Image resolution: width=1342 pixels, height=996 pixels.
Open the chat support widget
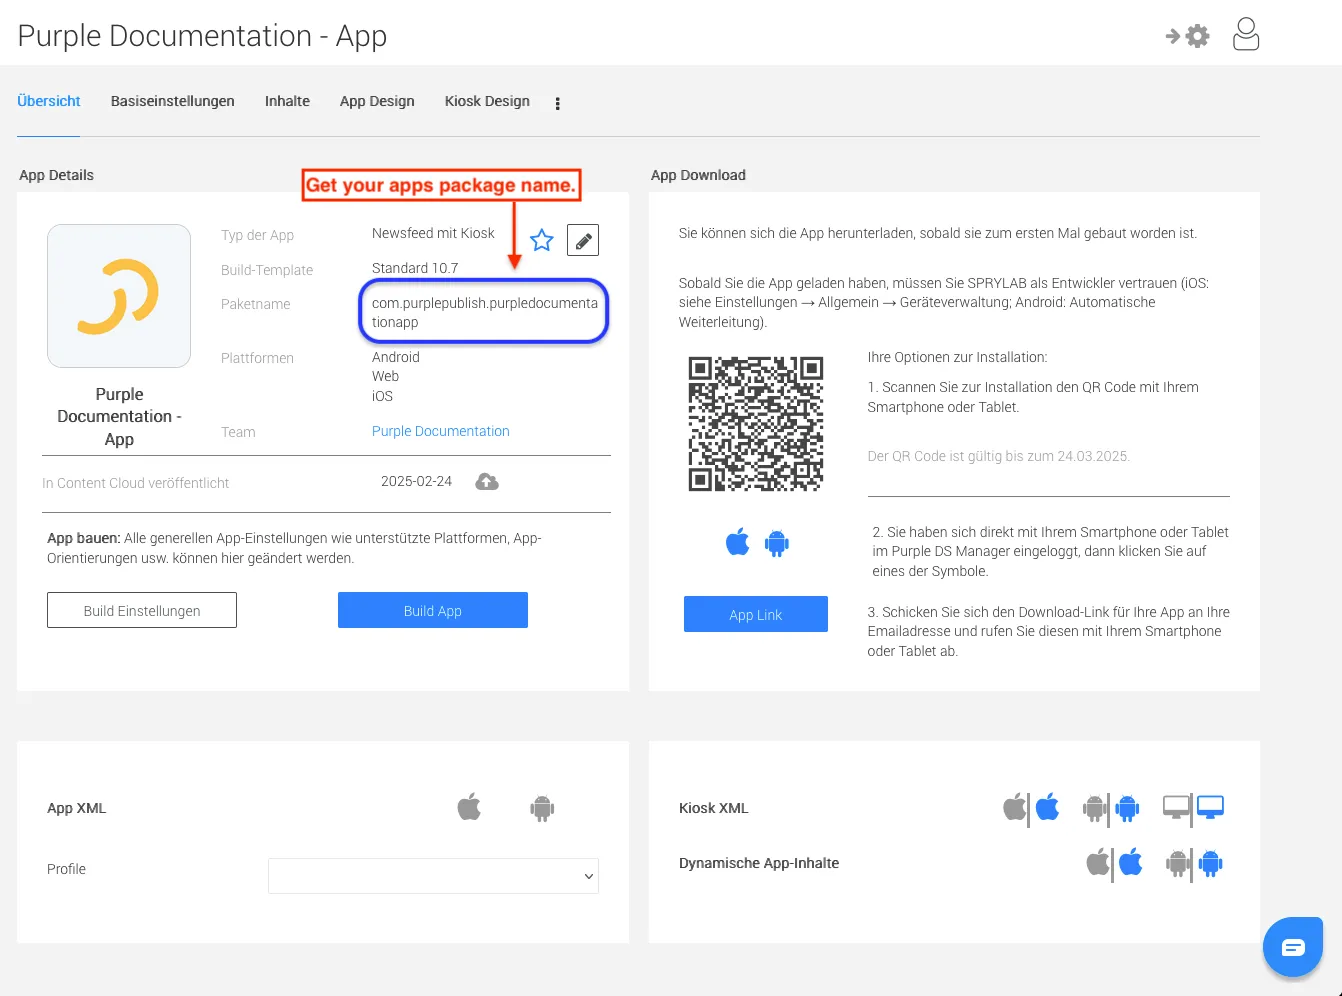[x=1293, y=946]
